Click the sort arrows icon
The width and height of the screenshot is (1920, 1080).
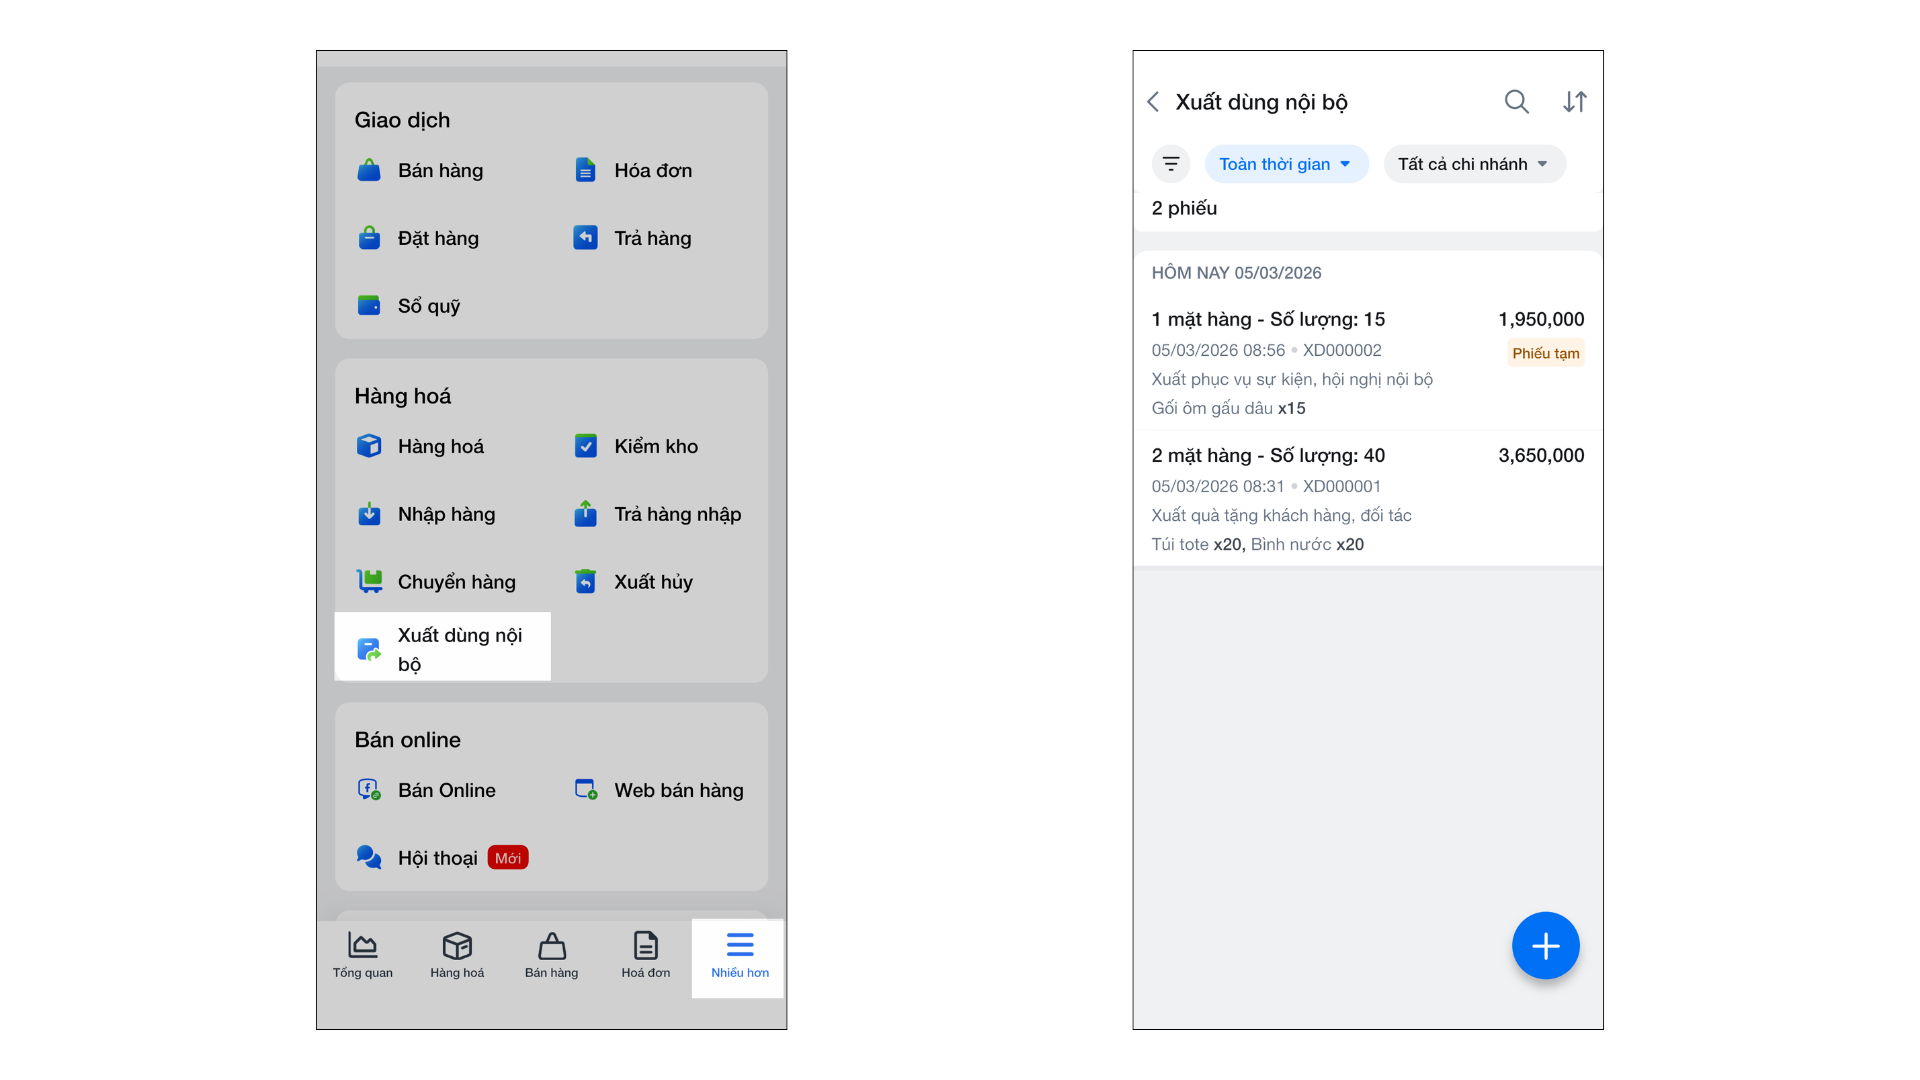tap(1575, 102)
